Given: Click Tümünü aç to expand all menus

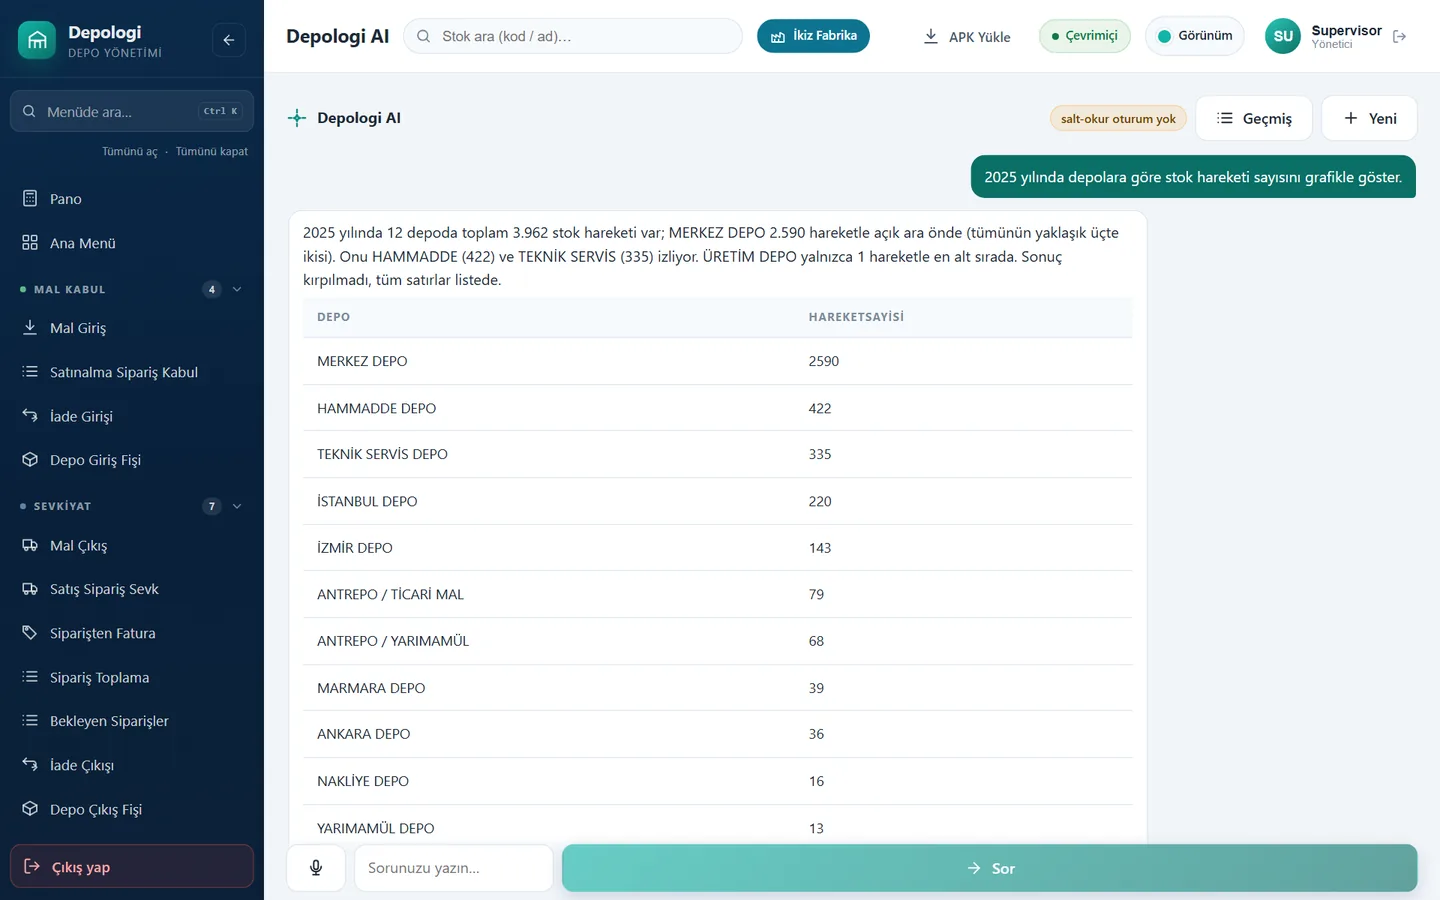Looking at the screenshot, I should click(x=130, y=152).
